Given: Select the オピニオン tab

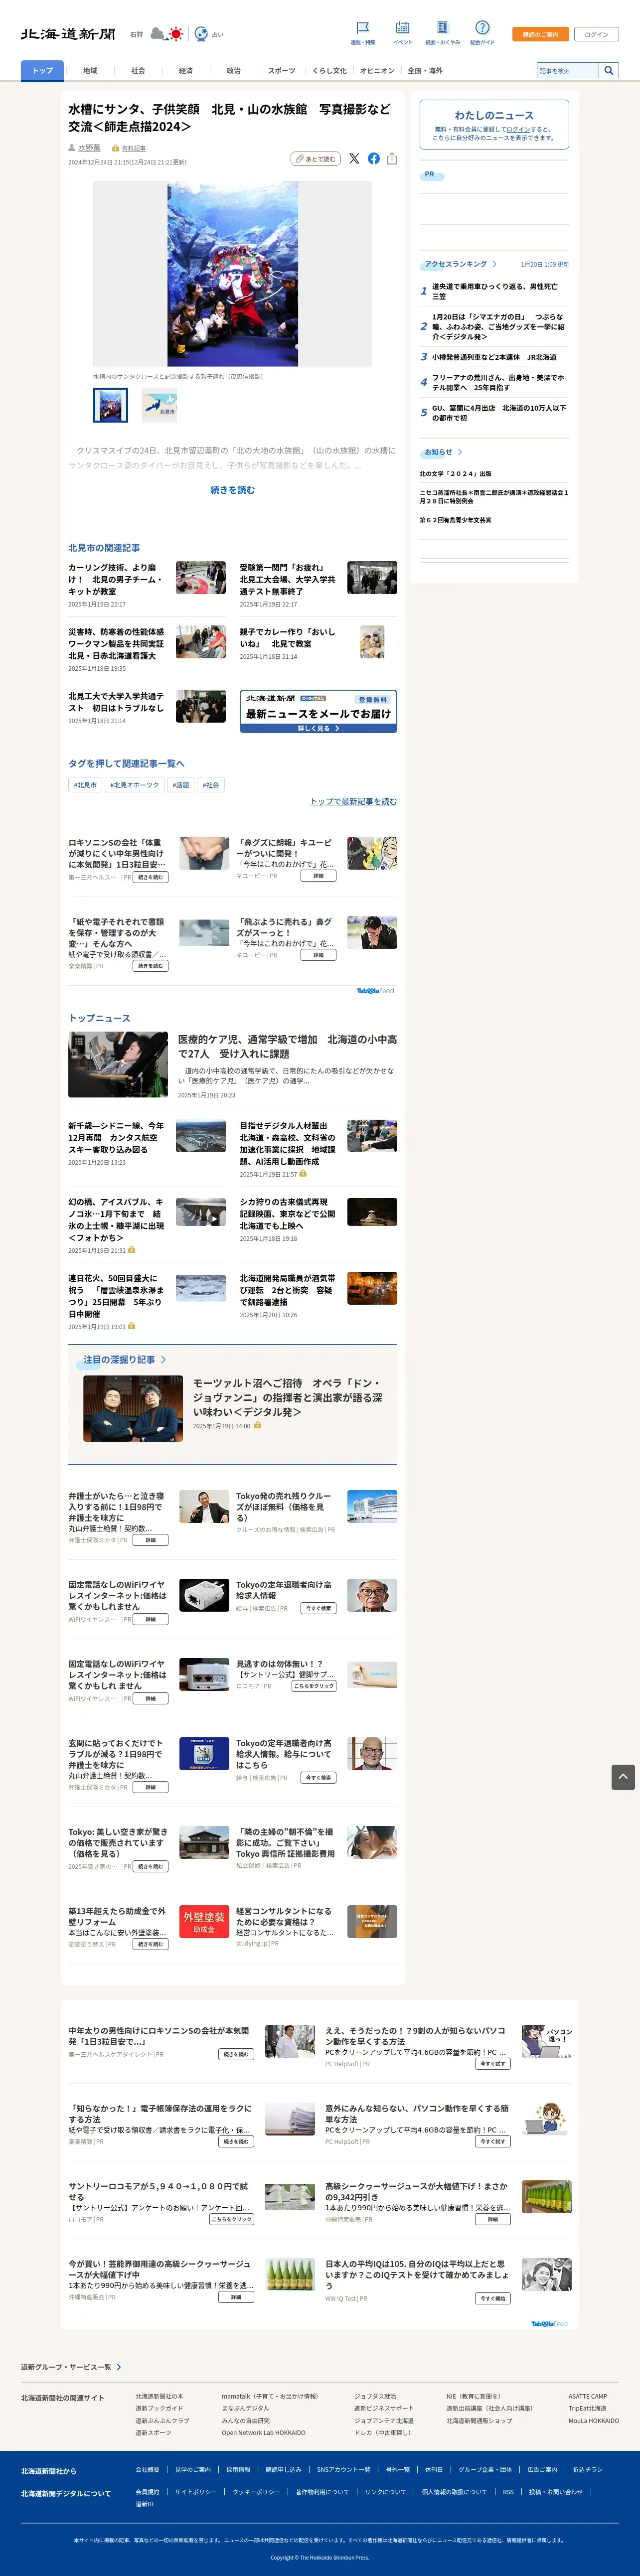Looking at the screenshot, I should tap(377, 71).
